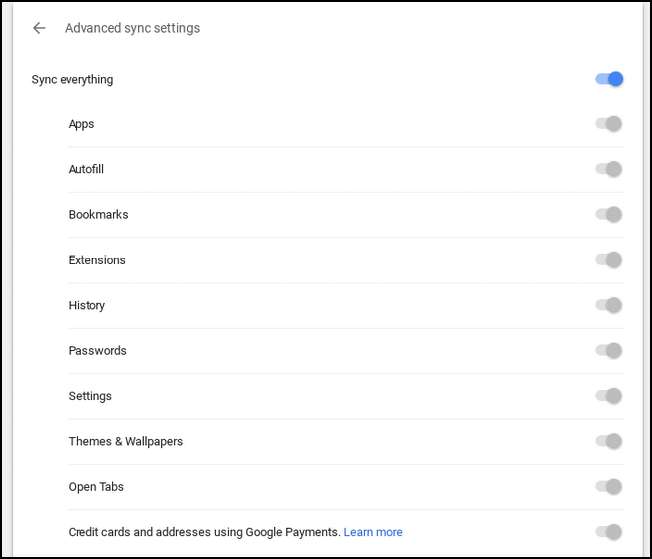Toggle the Apps sync switch
Screen dimensions: 652x559
click(609, 124)
